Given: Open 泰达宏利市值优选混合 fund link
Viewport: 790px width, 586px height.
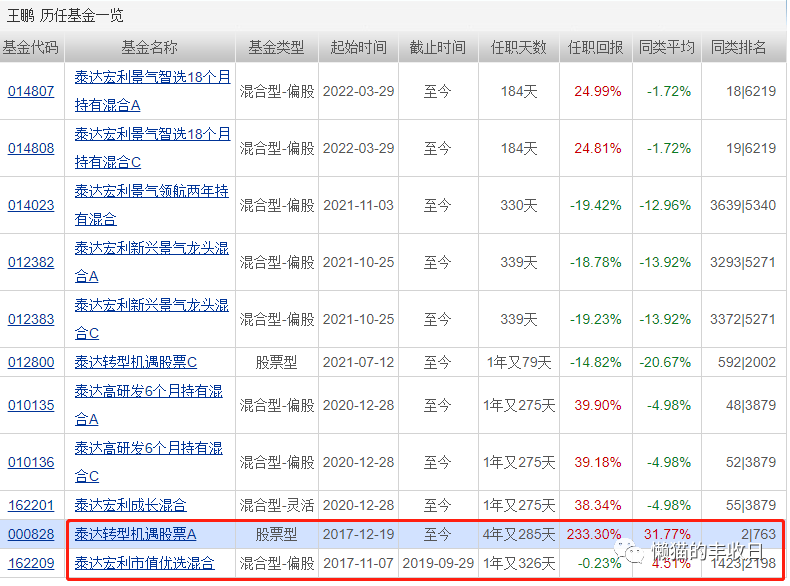Looking at the screenshot, I should 145,563.
